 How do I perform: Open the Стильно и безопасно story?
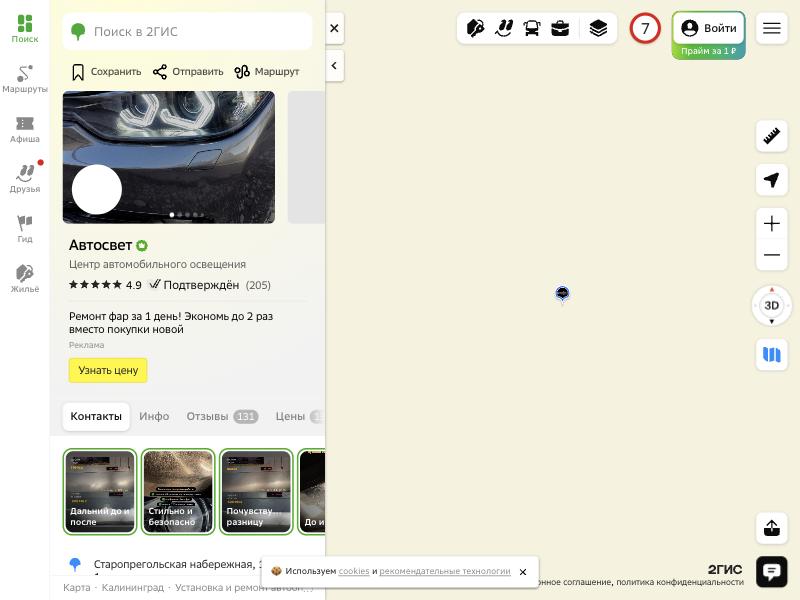178,492
